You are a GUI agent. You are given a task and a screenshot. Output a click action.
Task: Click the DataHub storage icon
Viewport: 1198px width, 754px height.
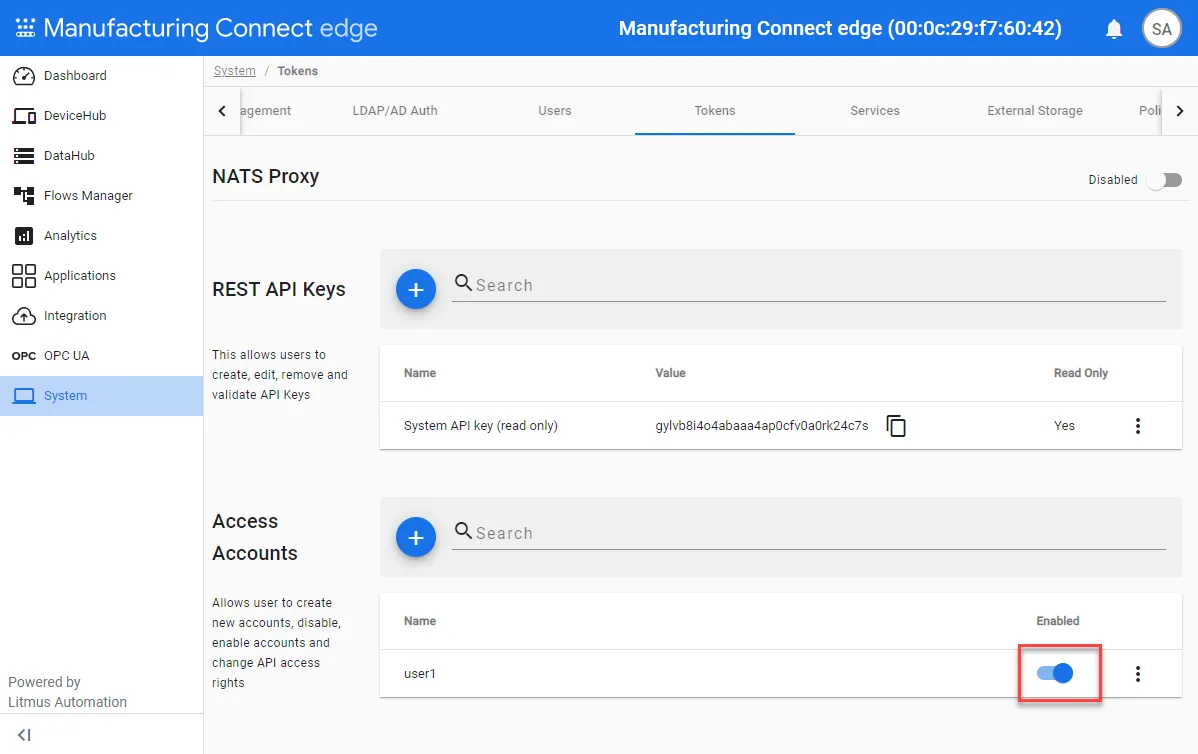pos(24,156)
